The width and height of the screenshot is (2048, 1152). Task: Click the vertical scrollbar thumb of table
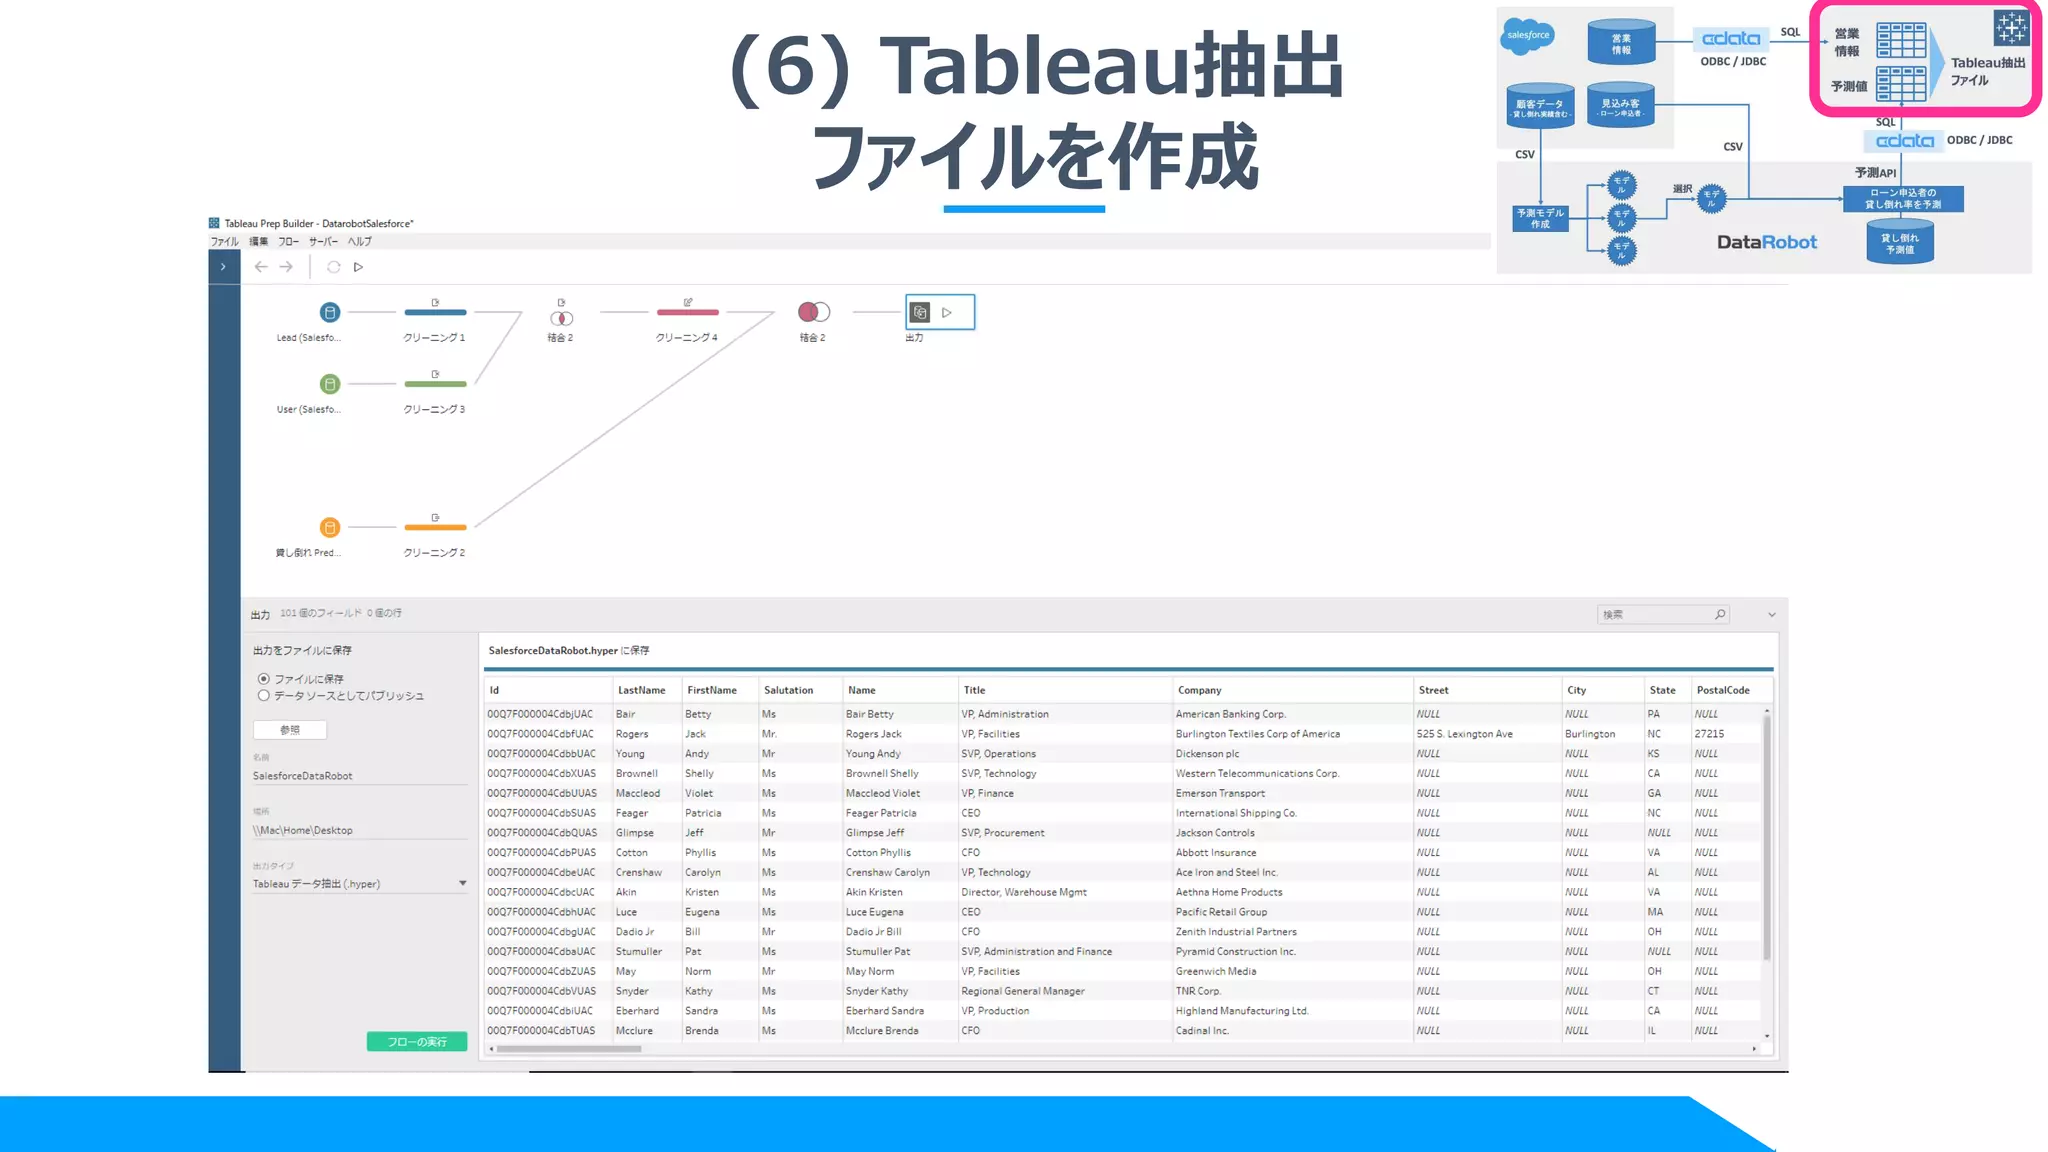click(1767, 836)
